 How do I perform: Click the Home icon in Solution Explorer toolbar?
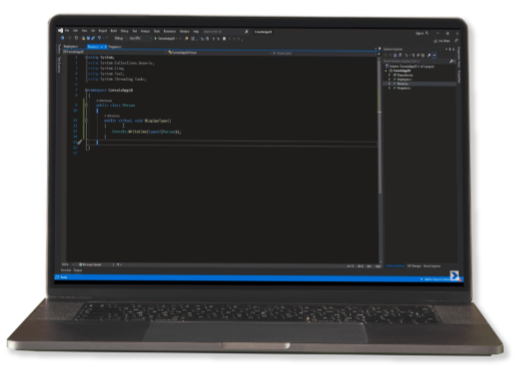395,55
